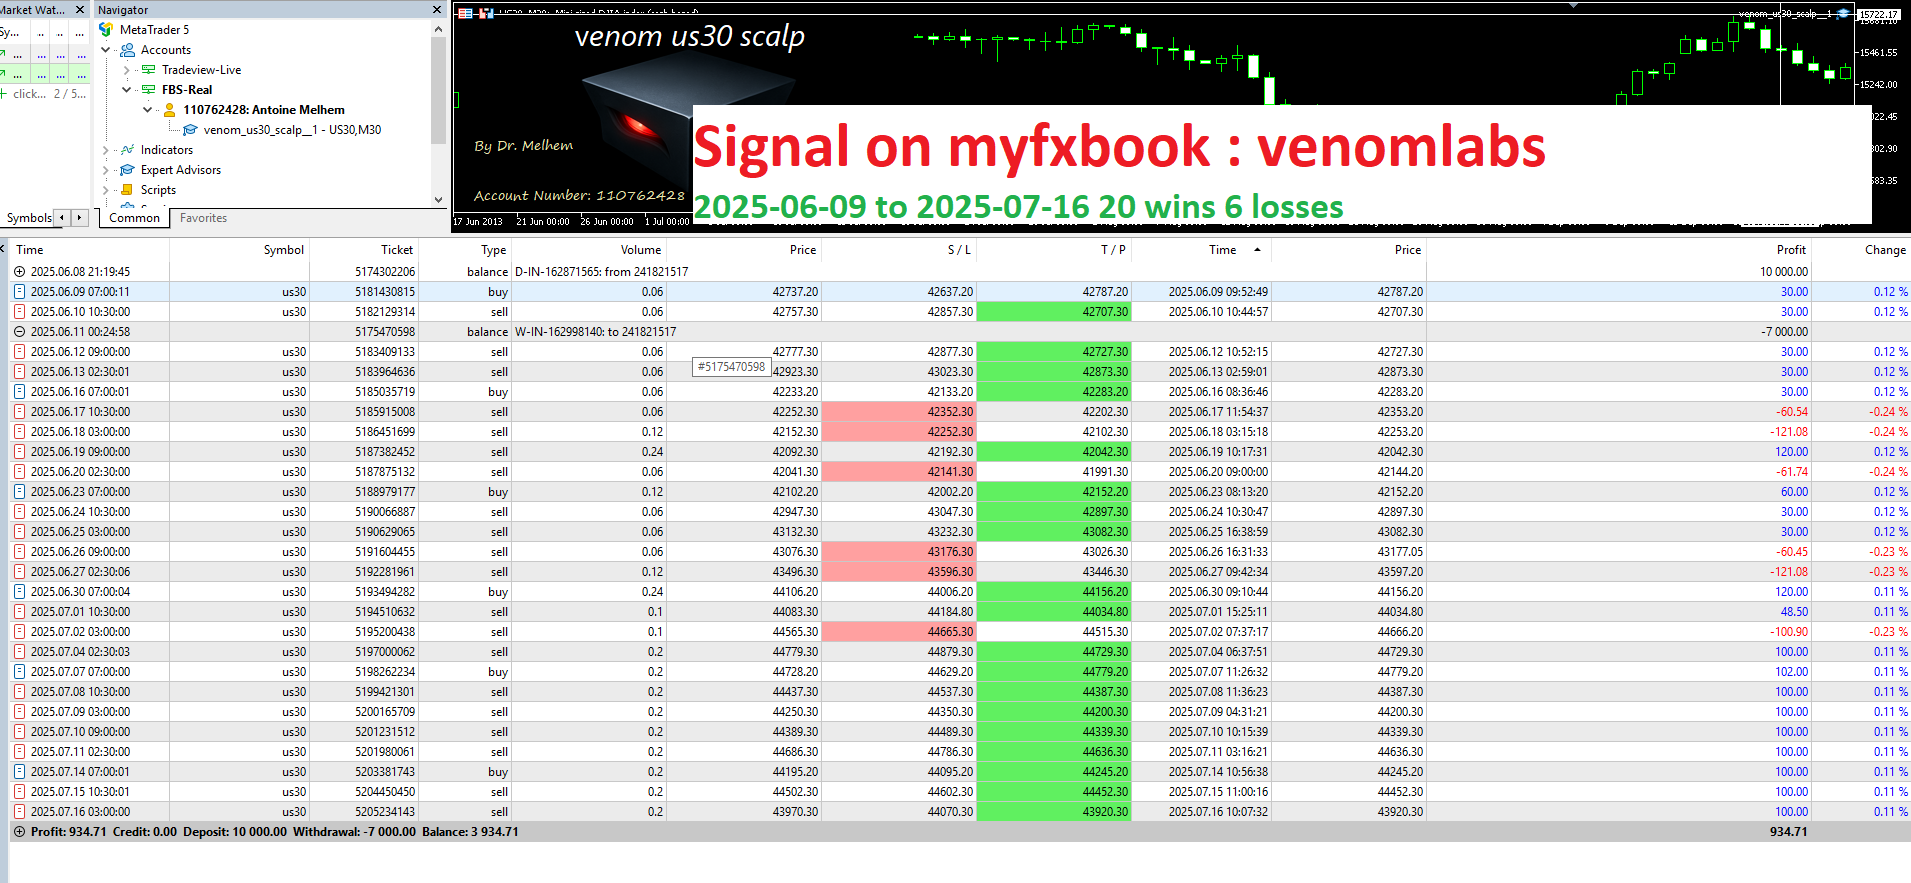The image size is (1911, 883).
Task: Collapse the first balance row circle toggle
Action: point(19,272)
